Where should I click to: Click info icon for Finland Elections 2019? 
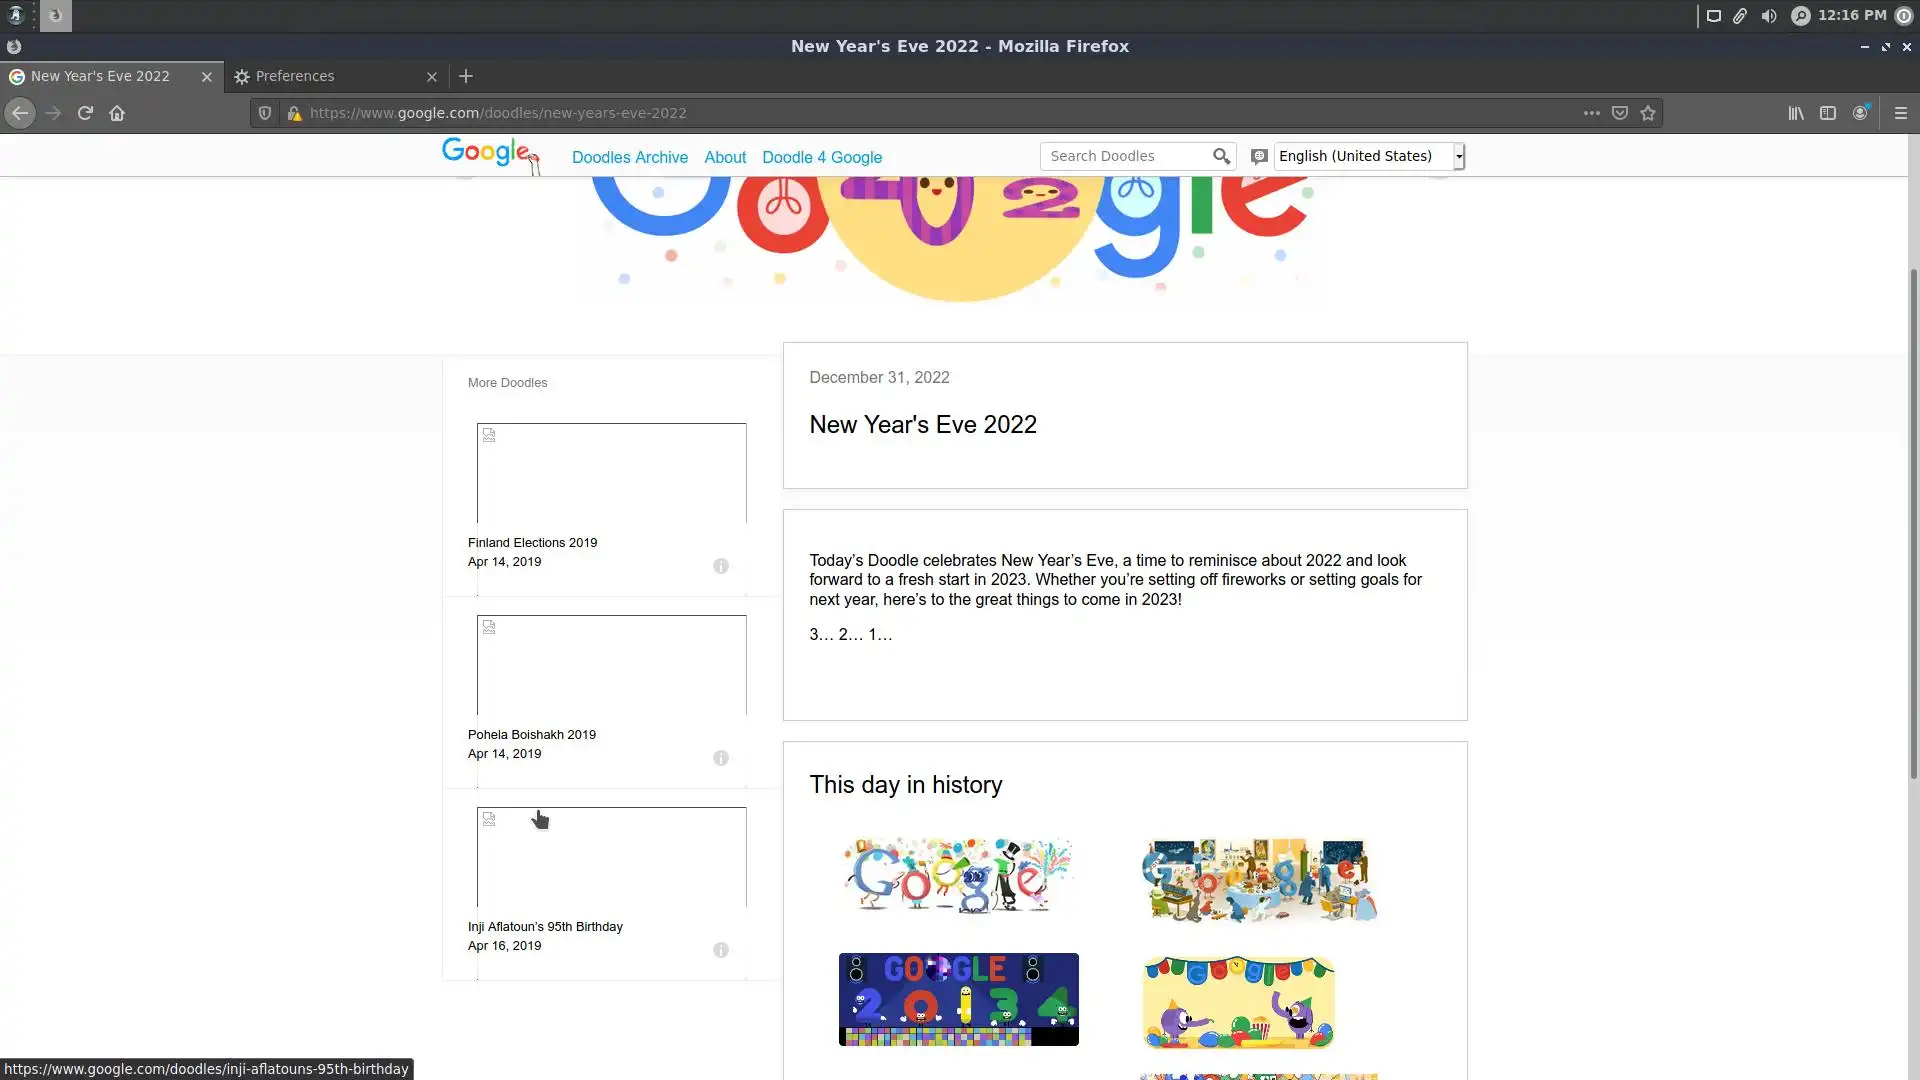721,566
